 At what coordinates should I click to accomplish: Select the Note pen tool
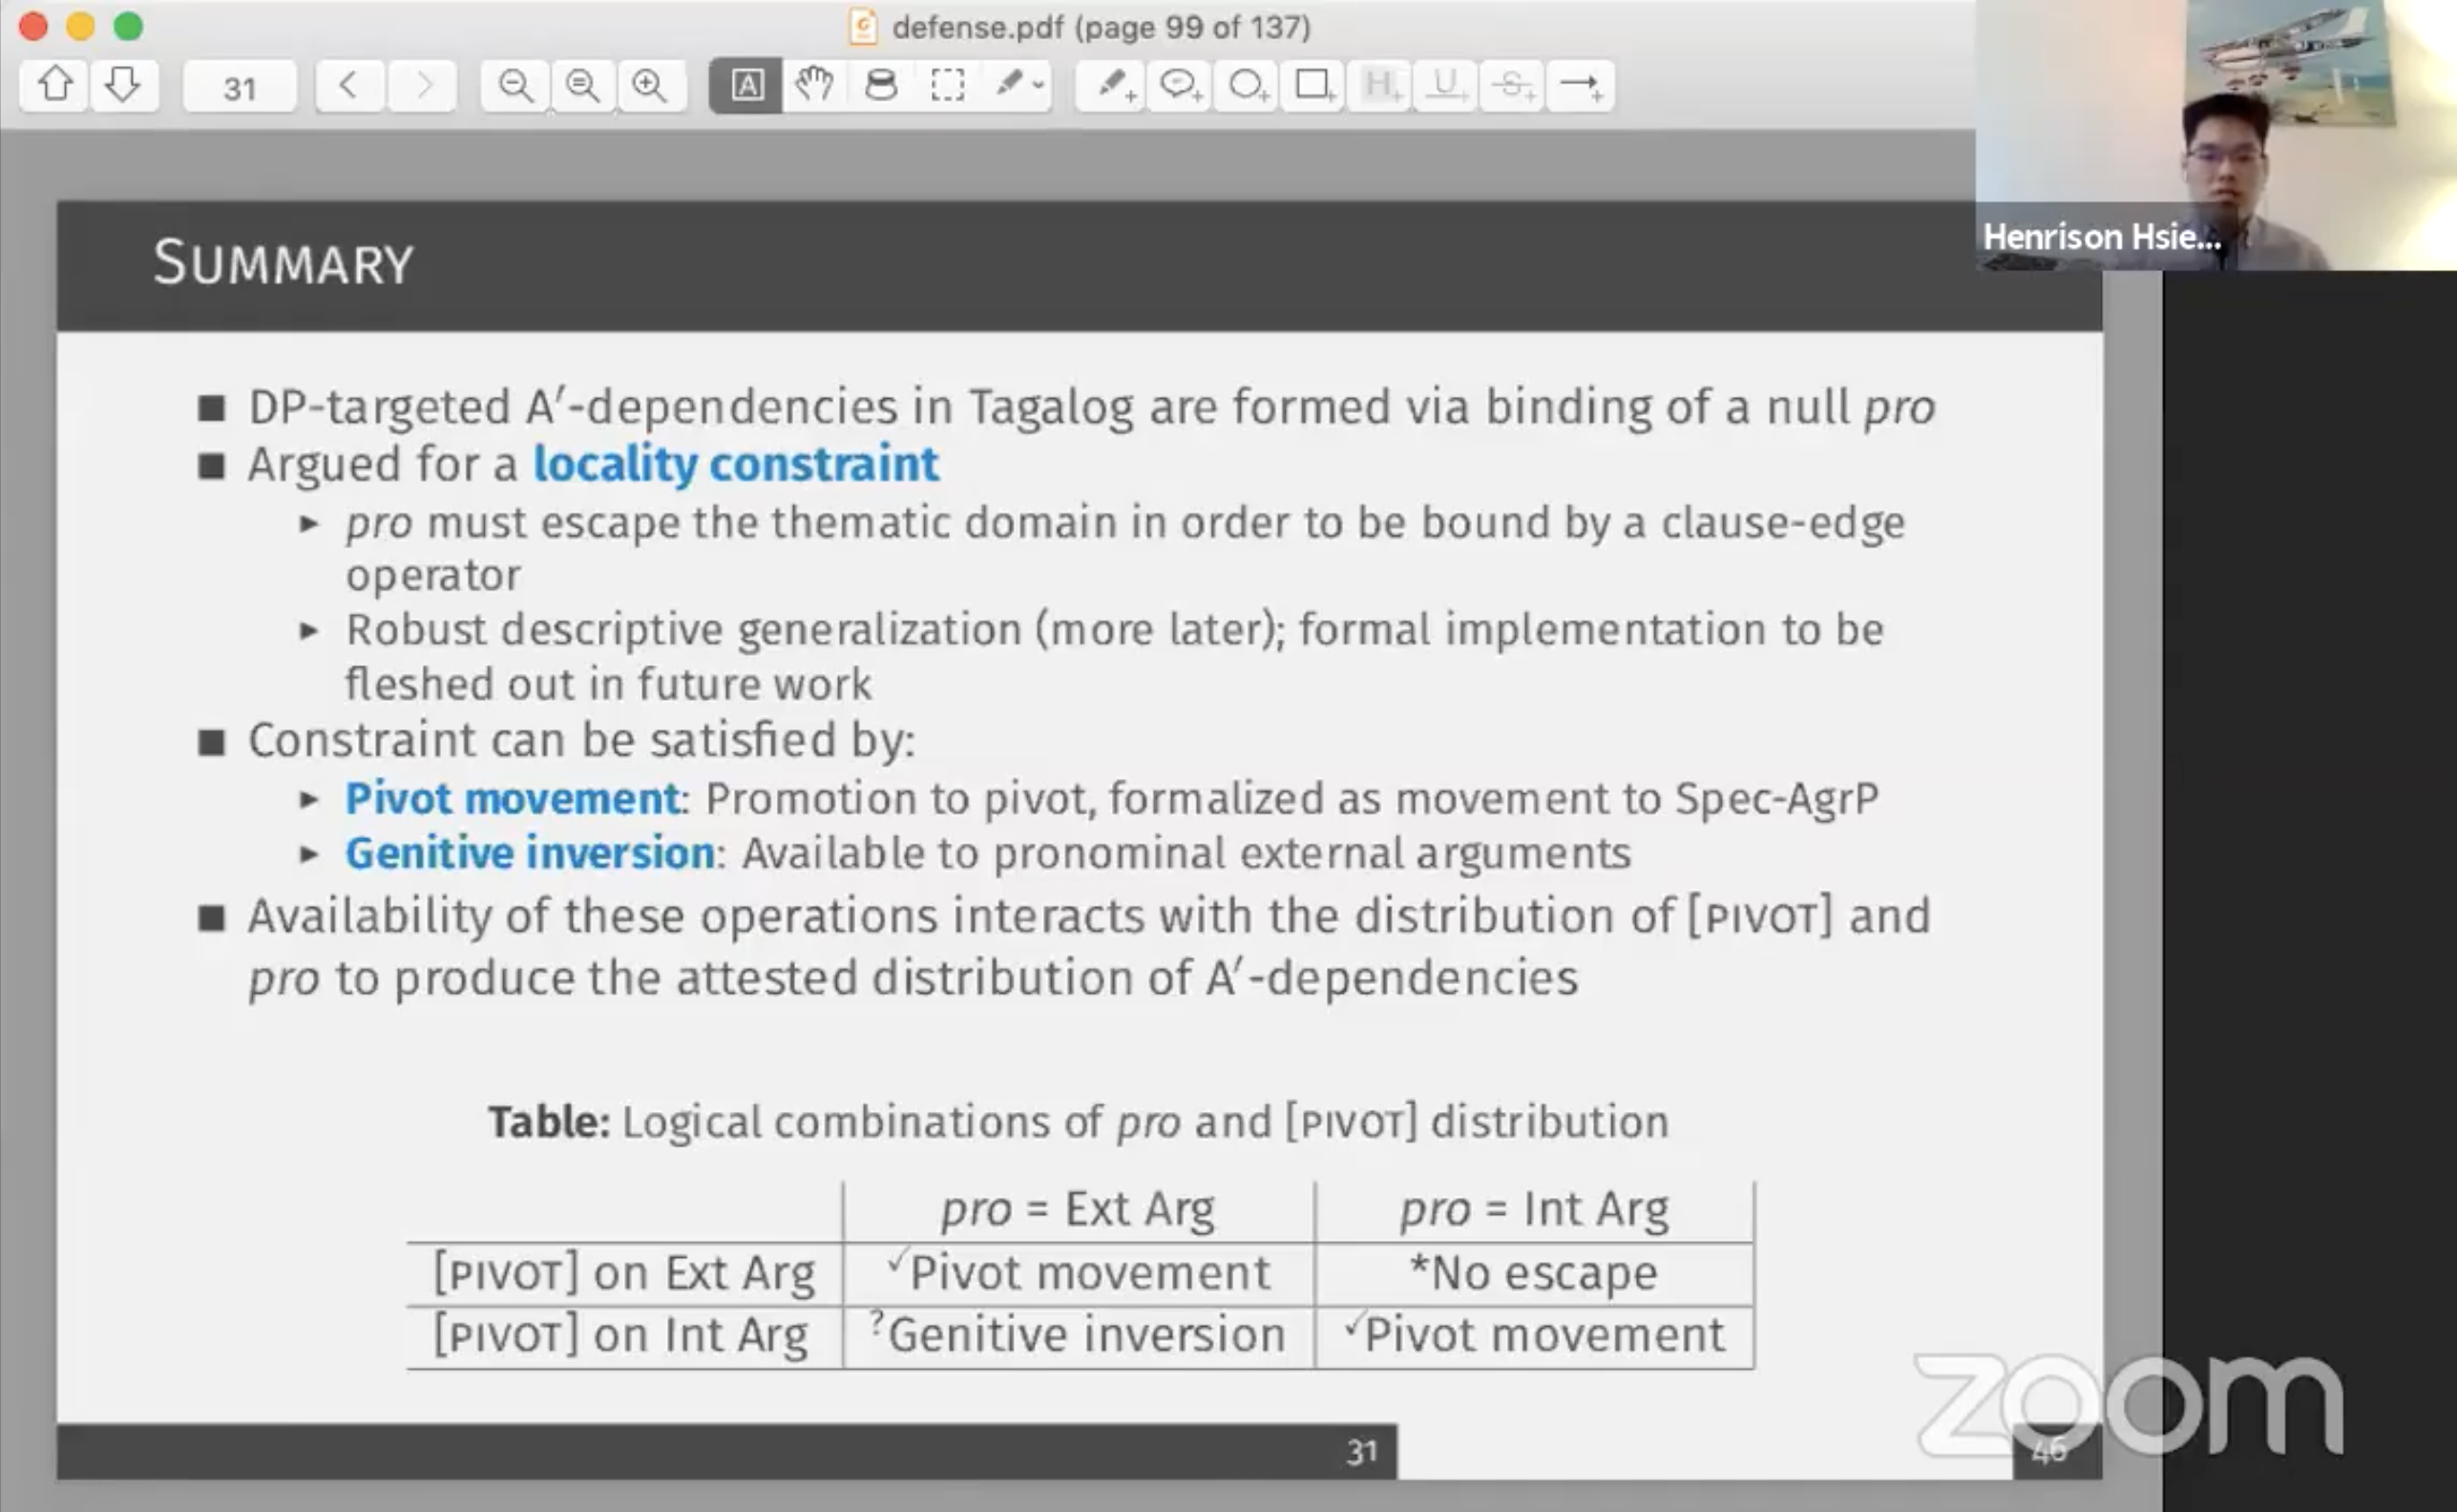(1009, 83)
